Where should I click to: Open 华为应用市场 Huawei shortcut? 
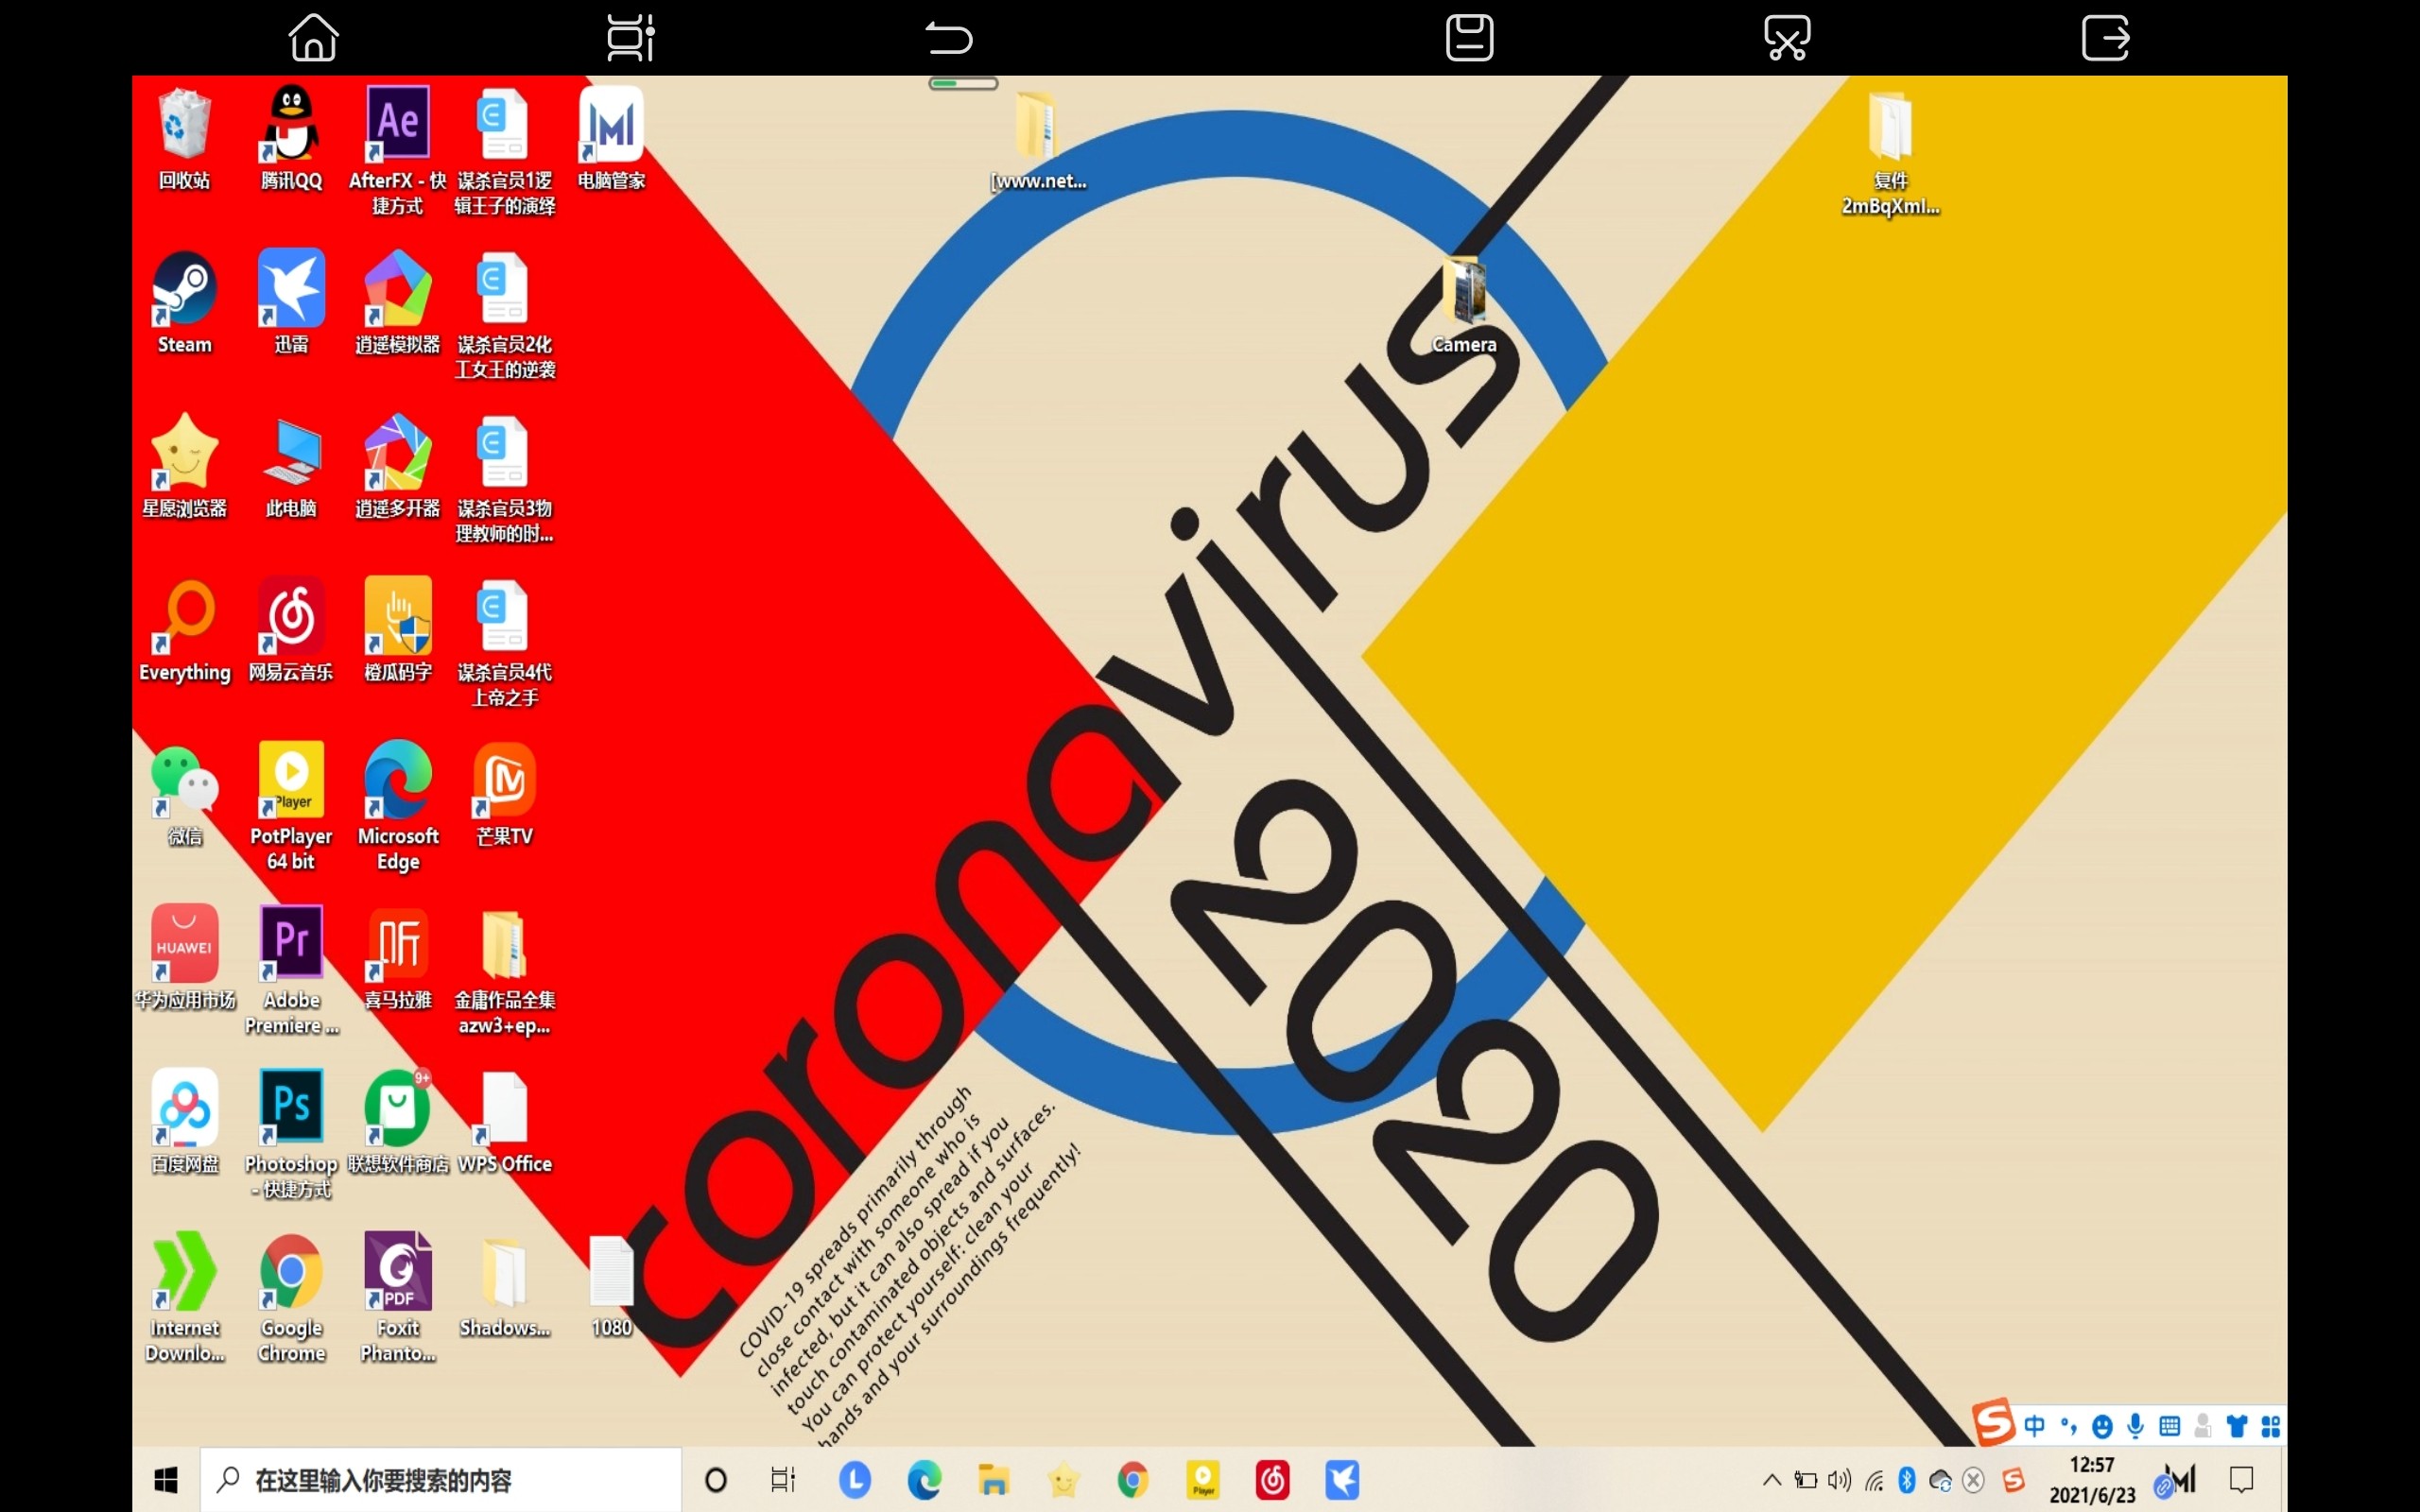point(184,944)
